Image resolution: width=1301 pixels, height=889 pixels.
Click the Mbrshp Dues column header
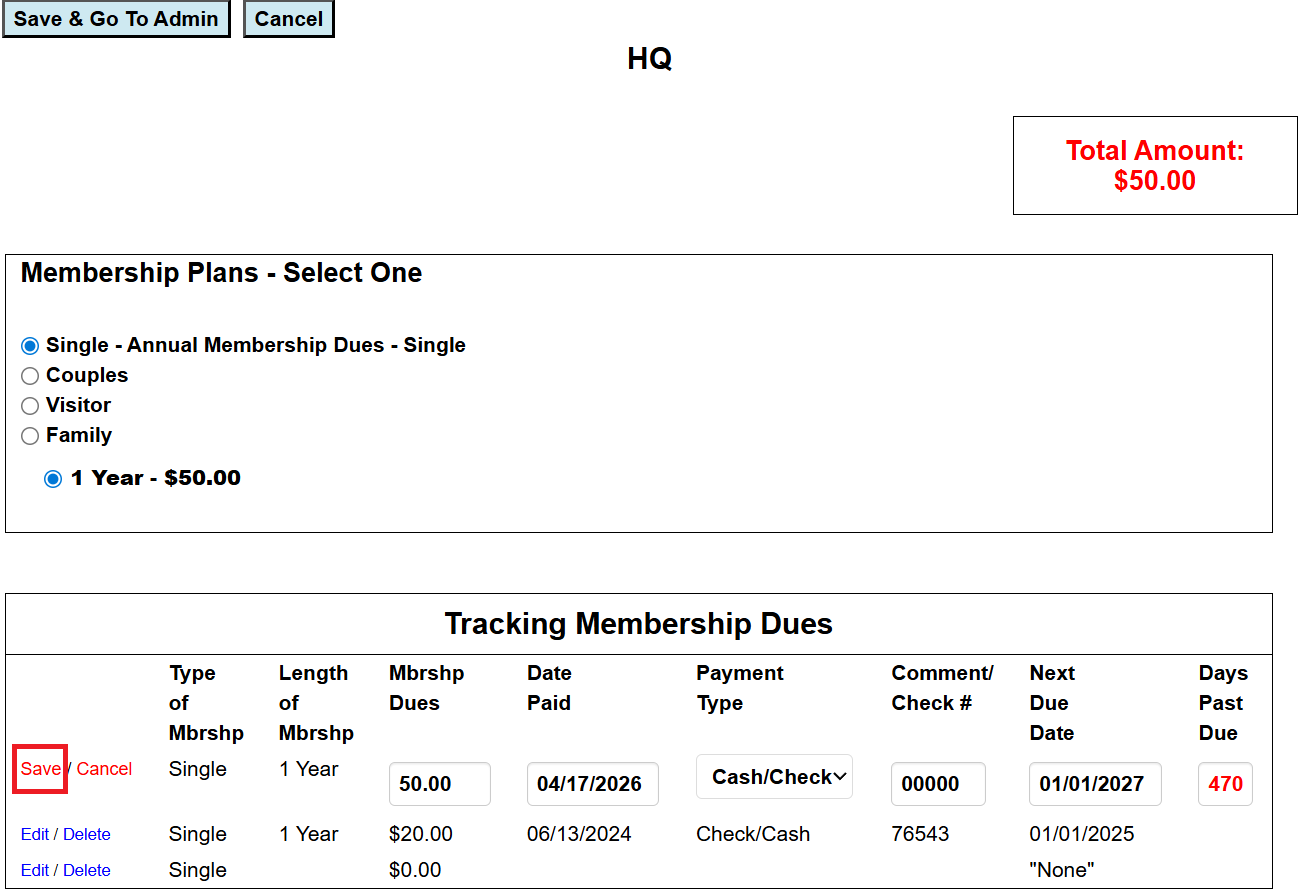pos(427,688)
